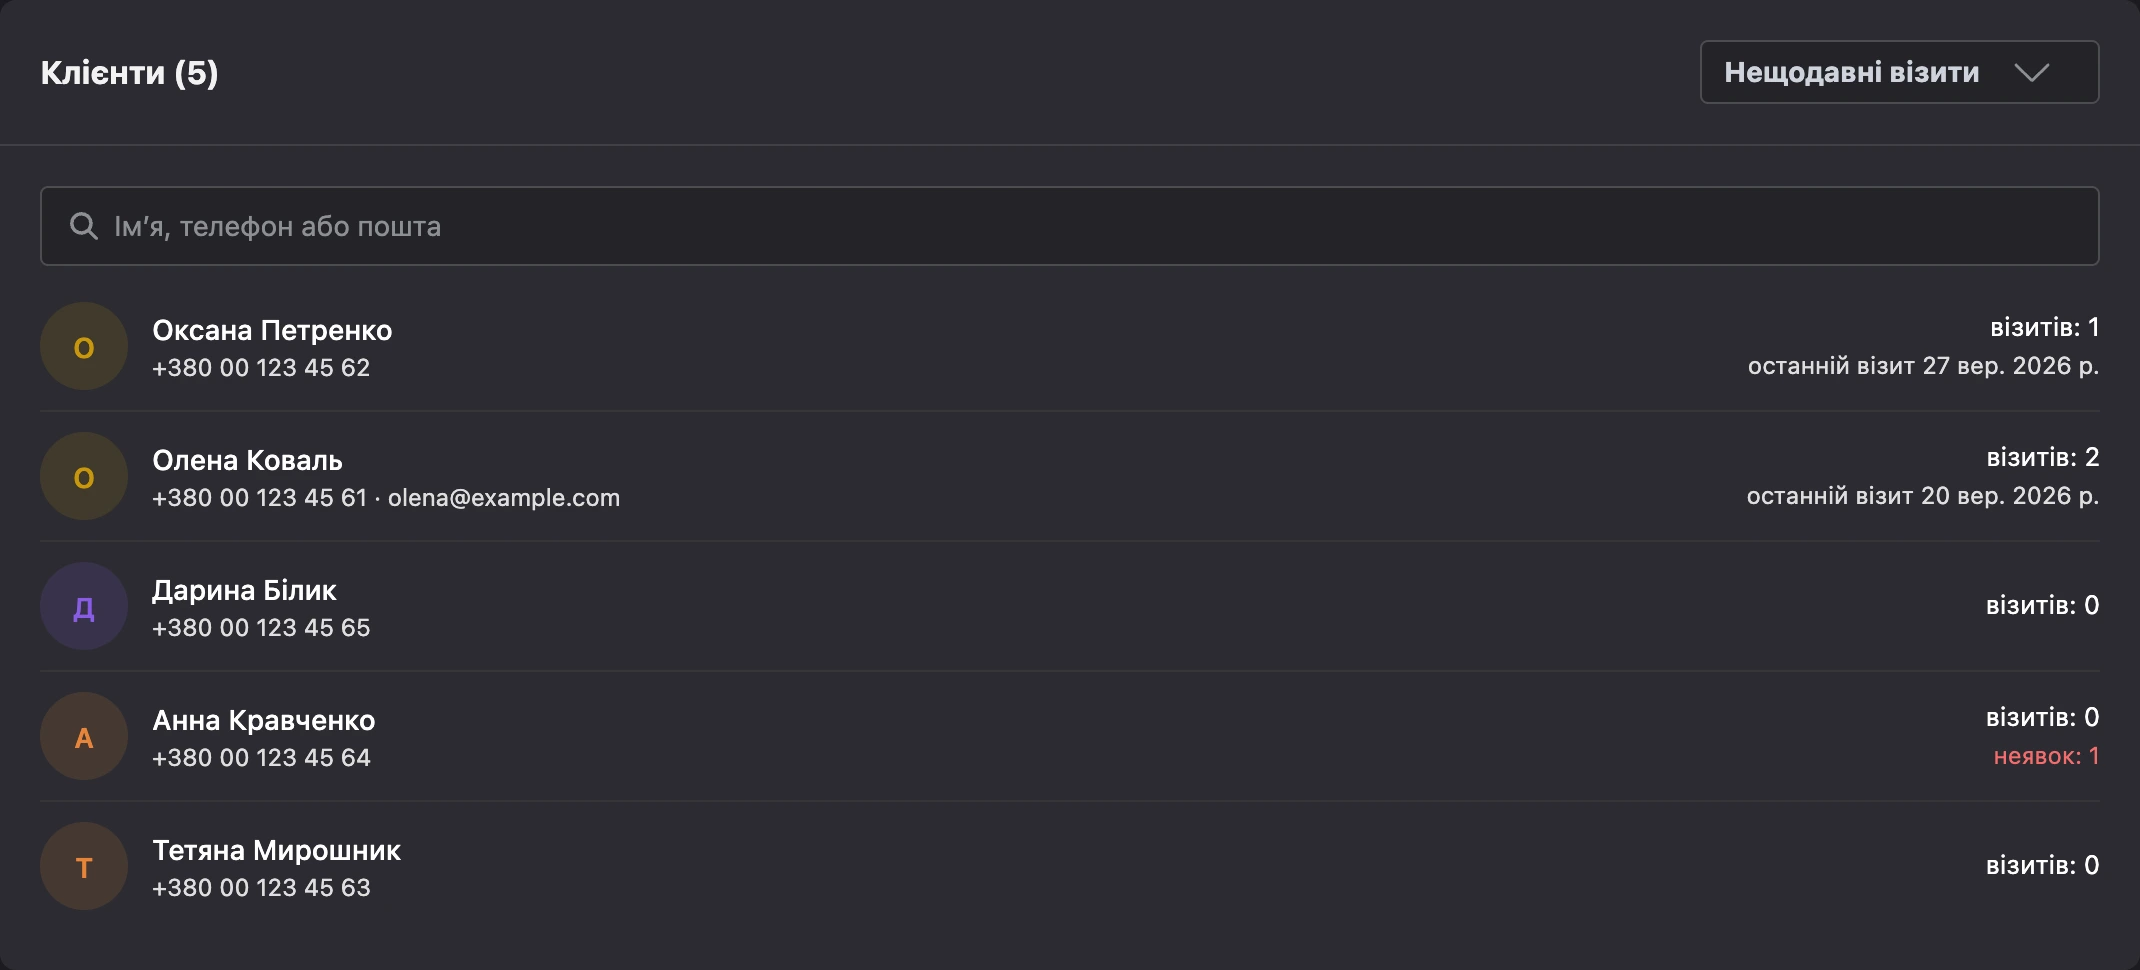
Task: Click Анна Кравченко's orange А avatar
Action: tap(84, 736)
